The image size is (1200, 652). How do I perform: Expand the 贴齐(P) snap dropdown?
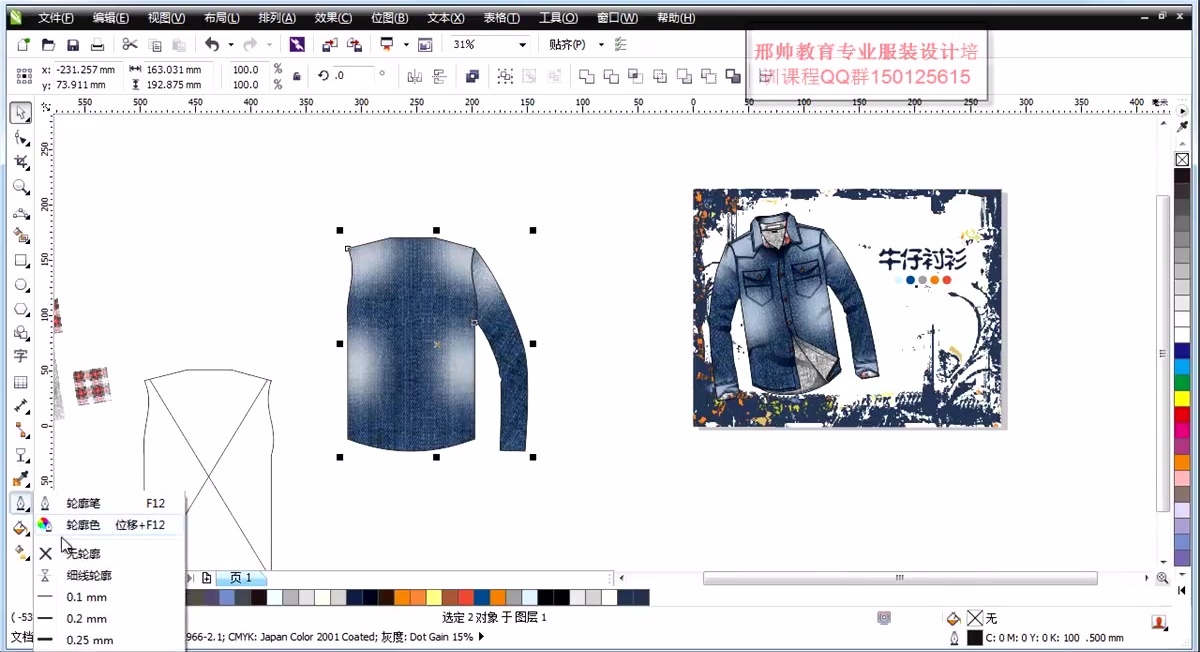tap(601, 45)
